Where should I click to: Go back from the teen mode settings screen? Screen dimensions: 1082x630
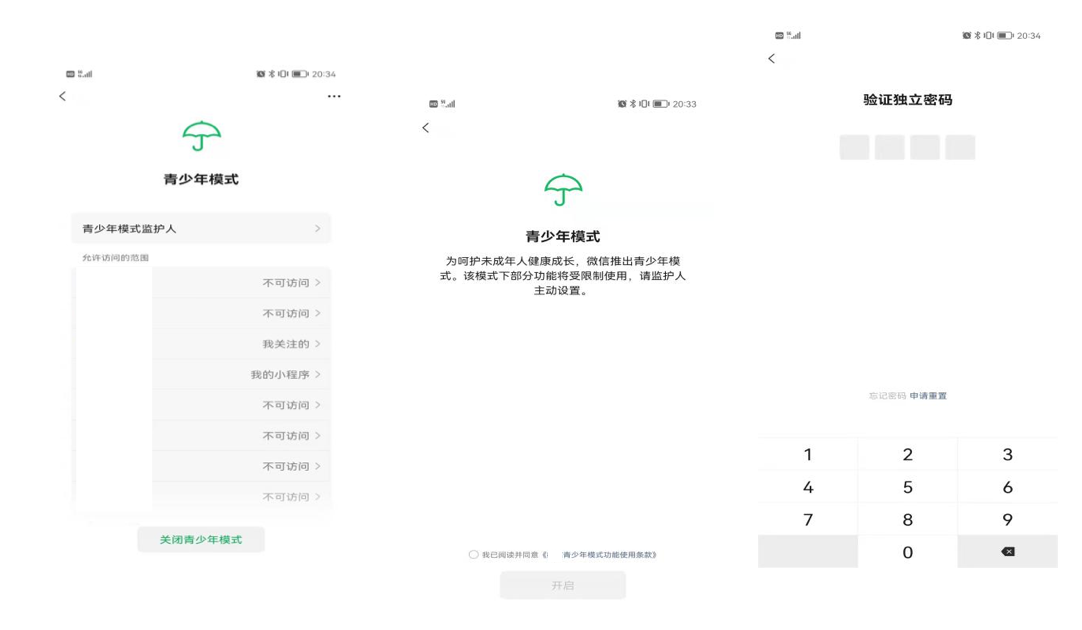63,97
